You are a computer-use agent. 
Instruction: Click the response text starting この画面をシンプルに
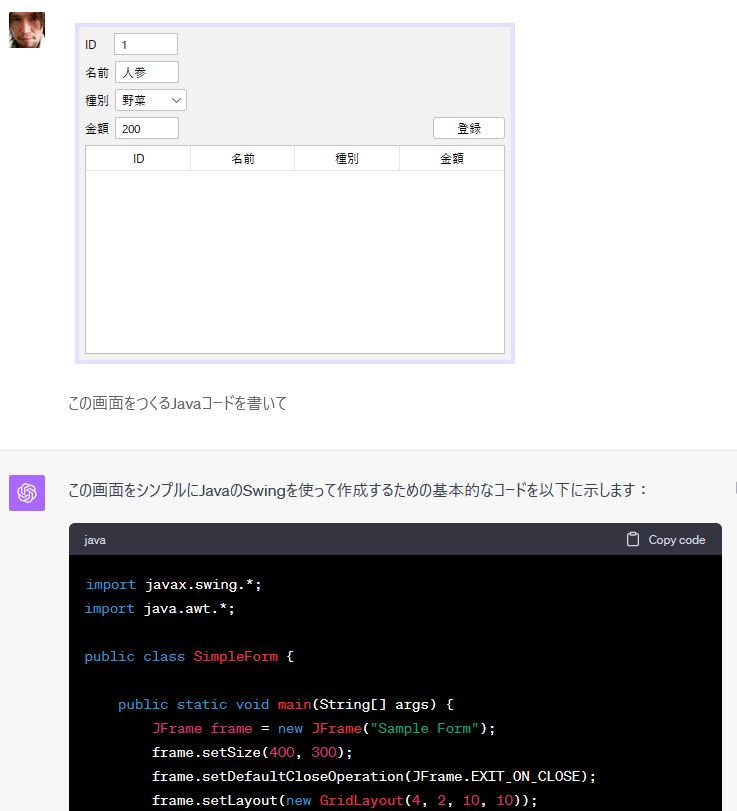[x=357, y=490]
